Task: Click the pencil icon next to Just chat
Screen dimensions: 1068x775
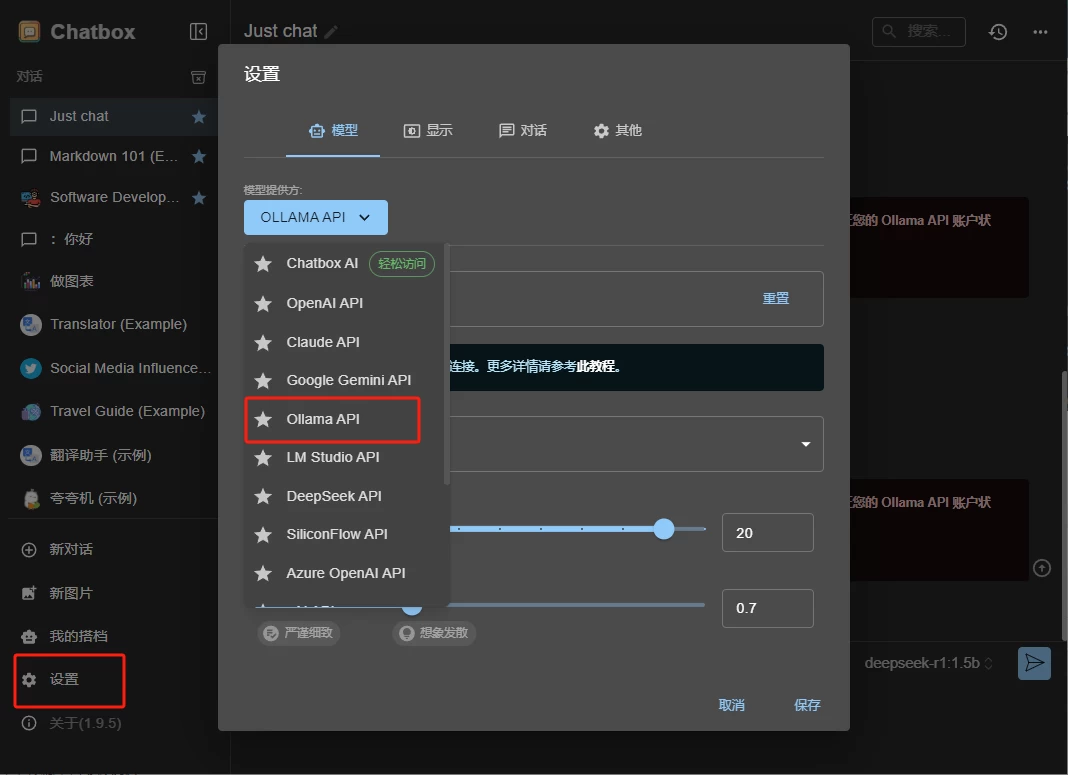Action: tap(331, 32)
